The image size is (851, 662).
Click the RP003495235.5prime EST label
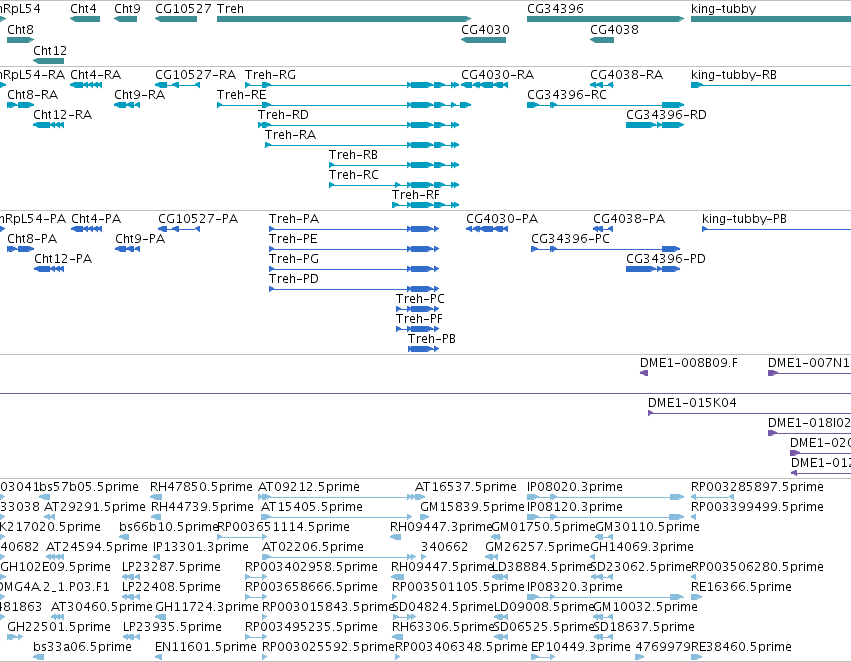pos(311,627)
